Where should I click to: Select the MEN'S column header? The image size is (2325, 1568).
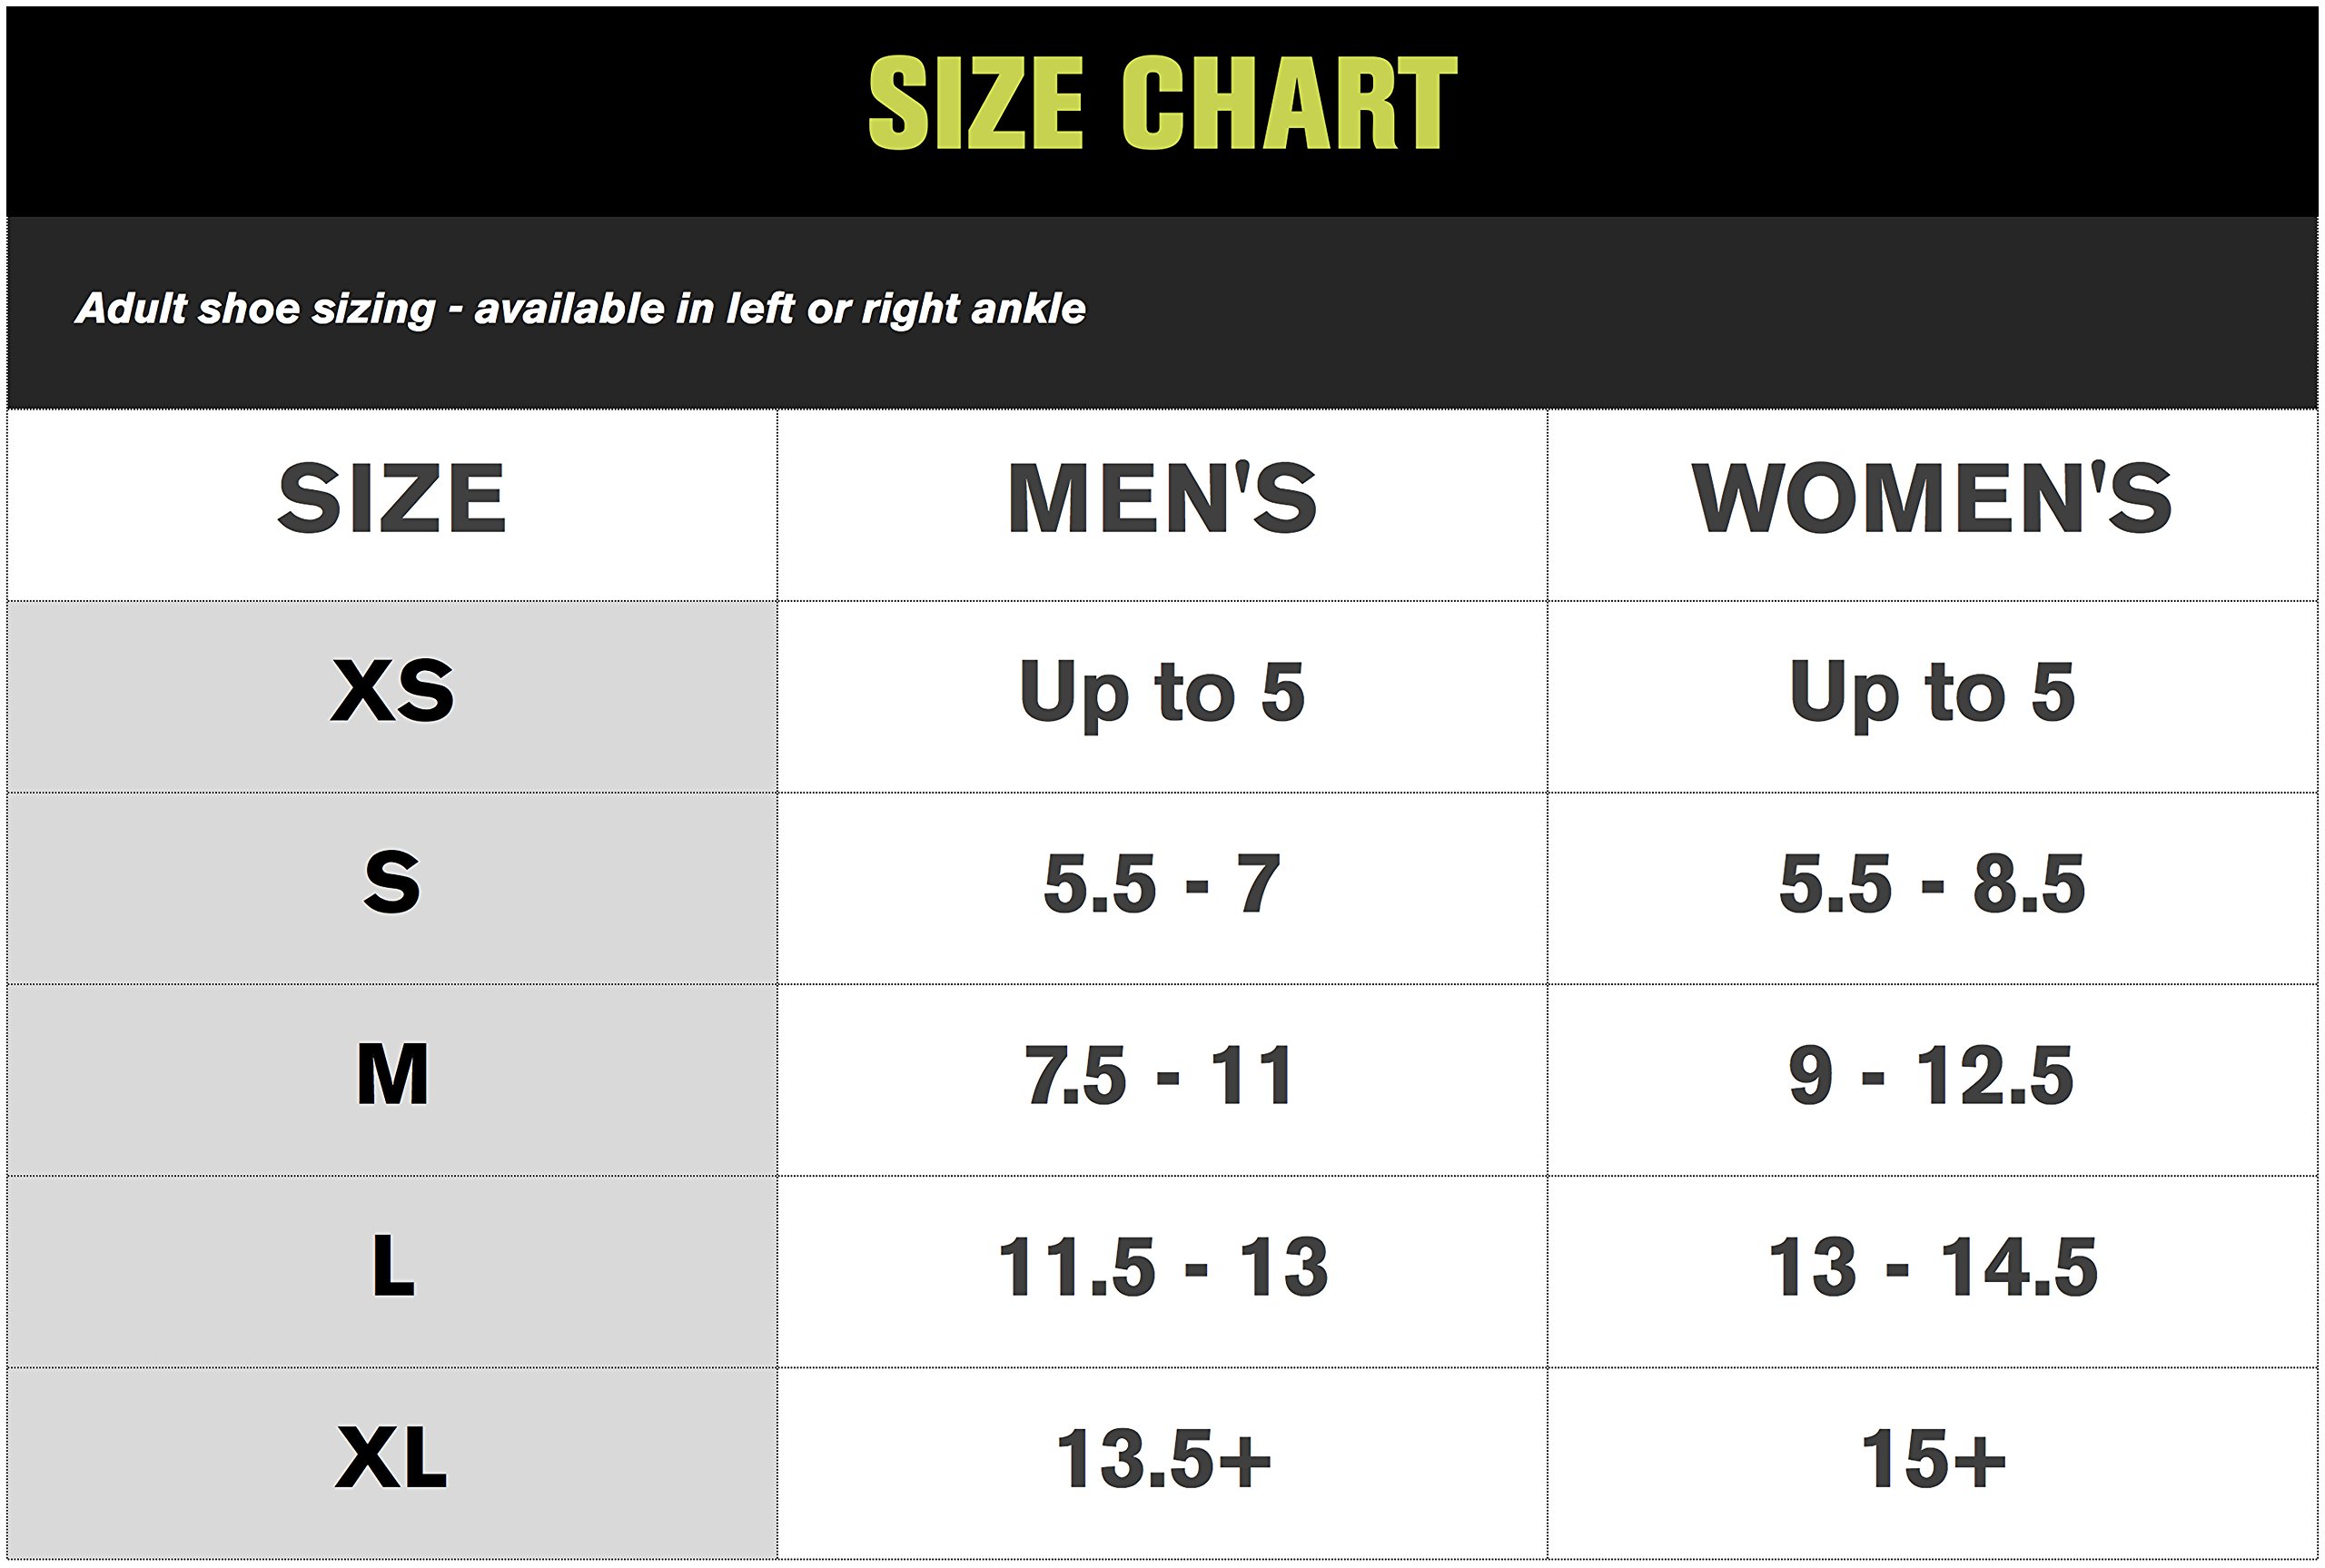1162,499
